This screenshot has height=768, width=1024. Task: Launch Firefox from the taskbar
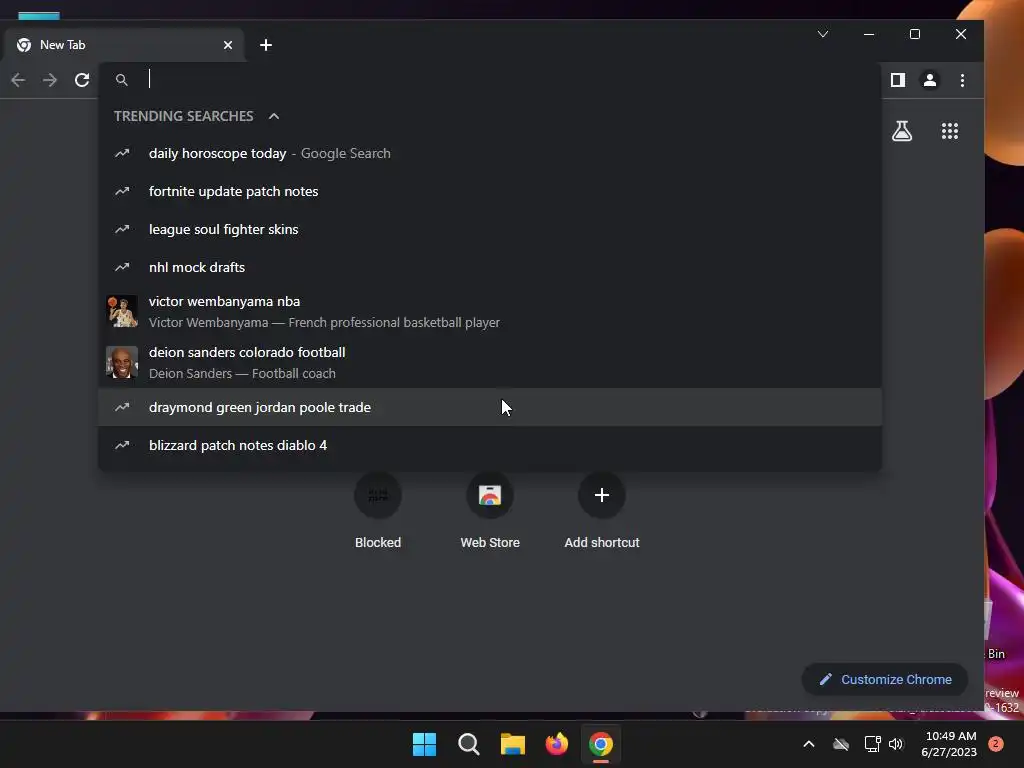pos(556,744)
